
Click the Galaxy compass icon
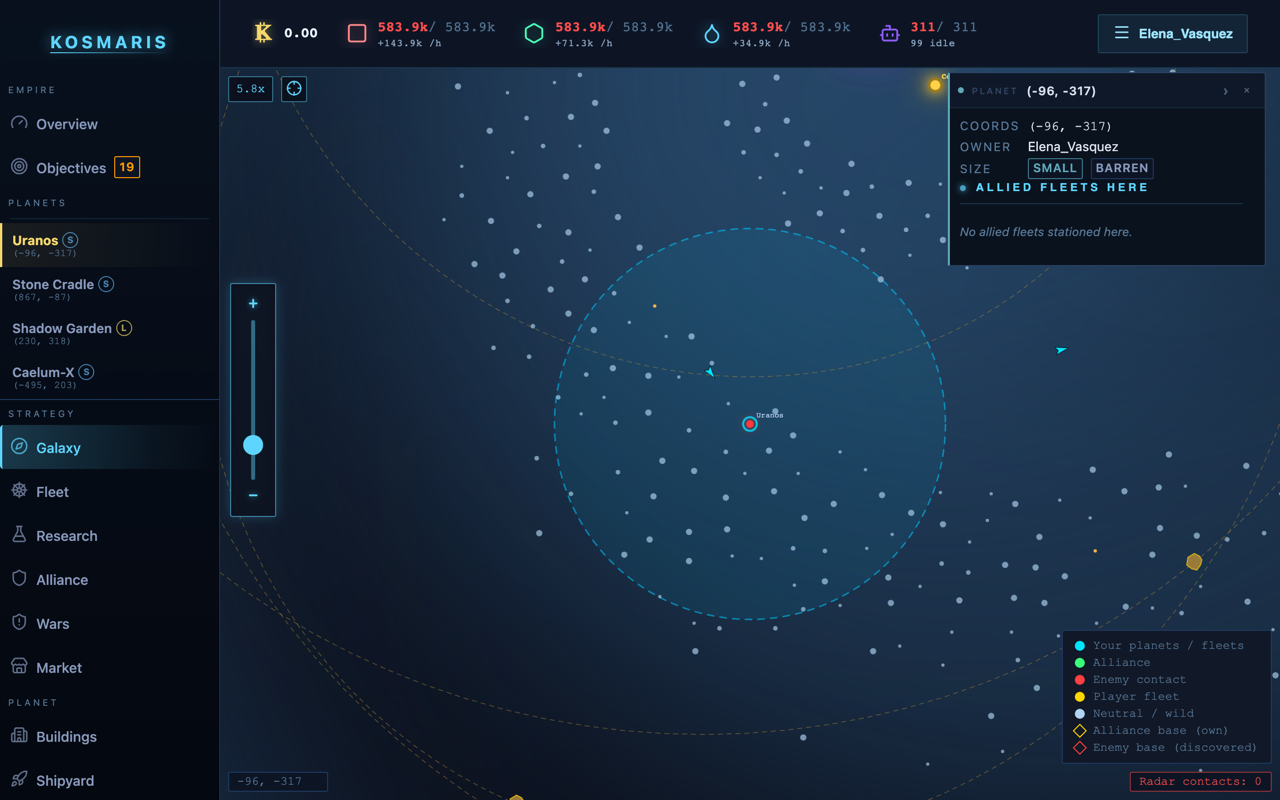pyautogui.click(x=19, y=447)
